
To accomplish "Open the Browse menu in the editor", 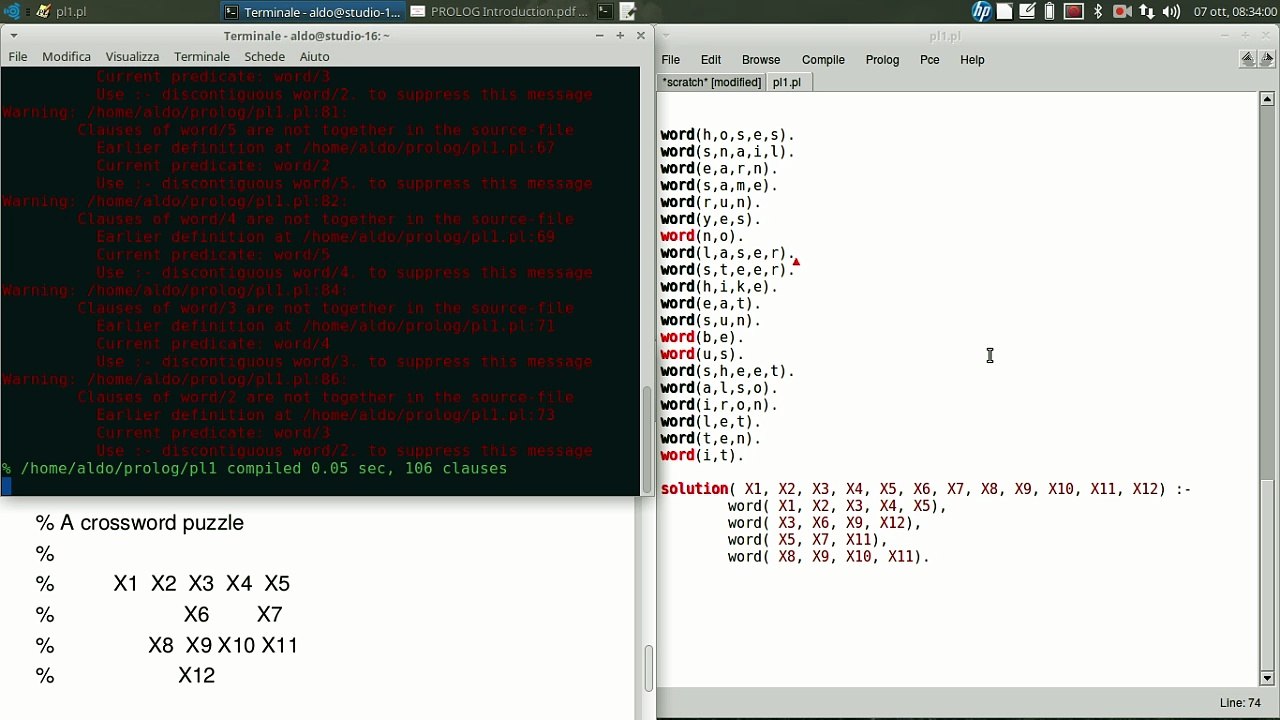I will (761, 60).
